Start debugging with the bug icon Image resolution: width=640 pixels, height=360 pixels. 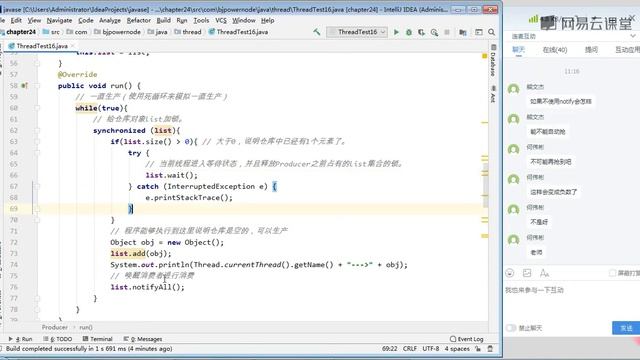(x=409, y=32)
